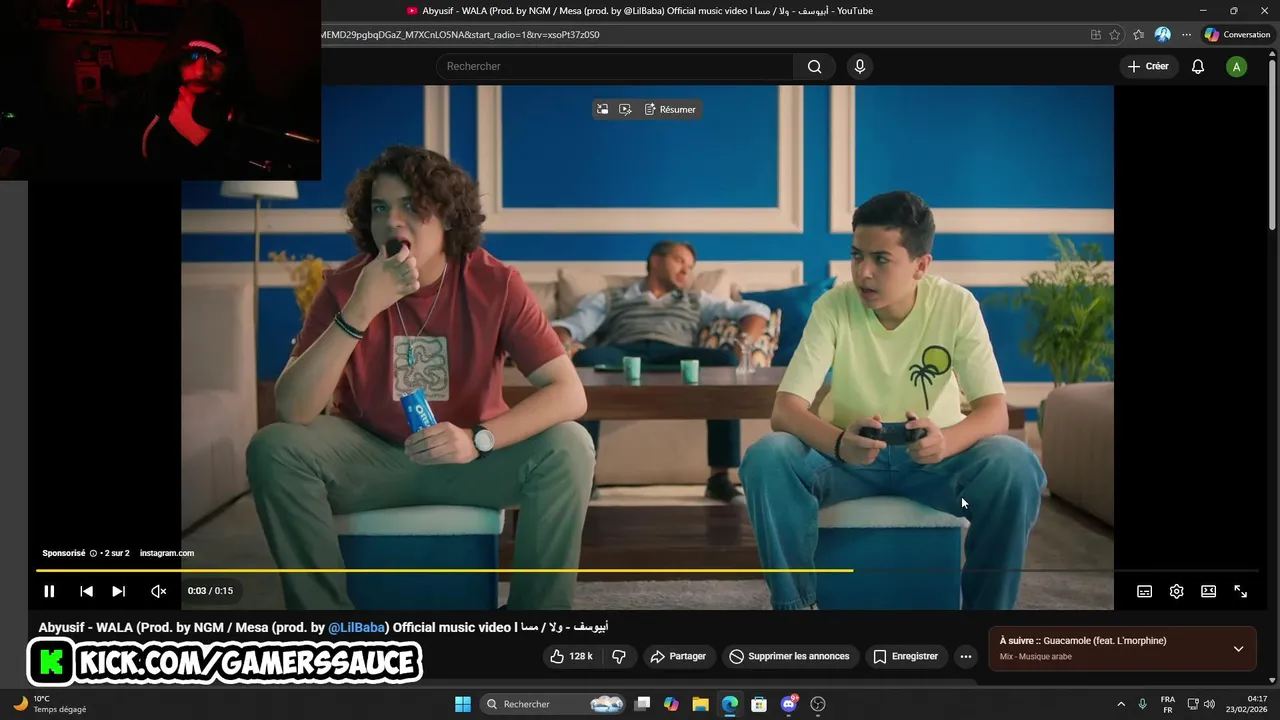Screen dimensions: 1280x720
Task: Pause the video with the pause button
Action: (x=49, y=591)
